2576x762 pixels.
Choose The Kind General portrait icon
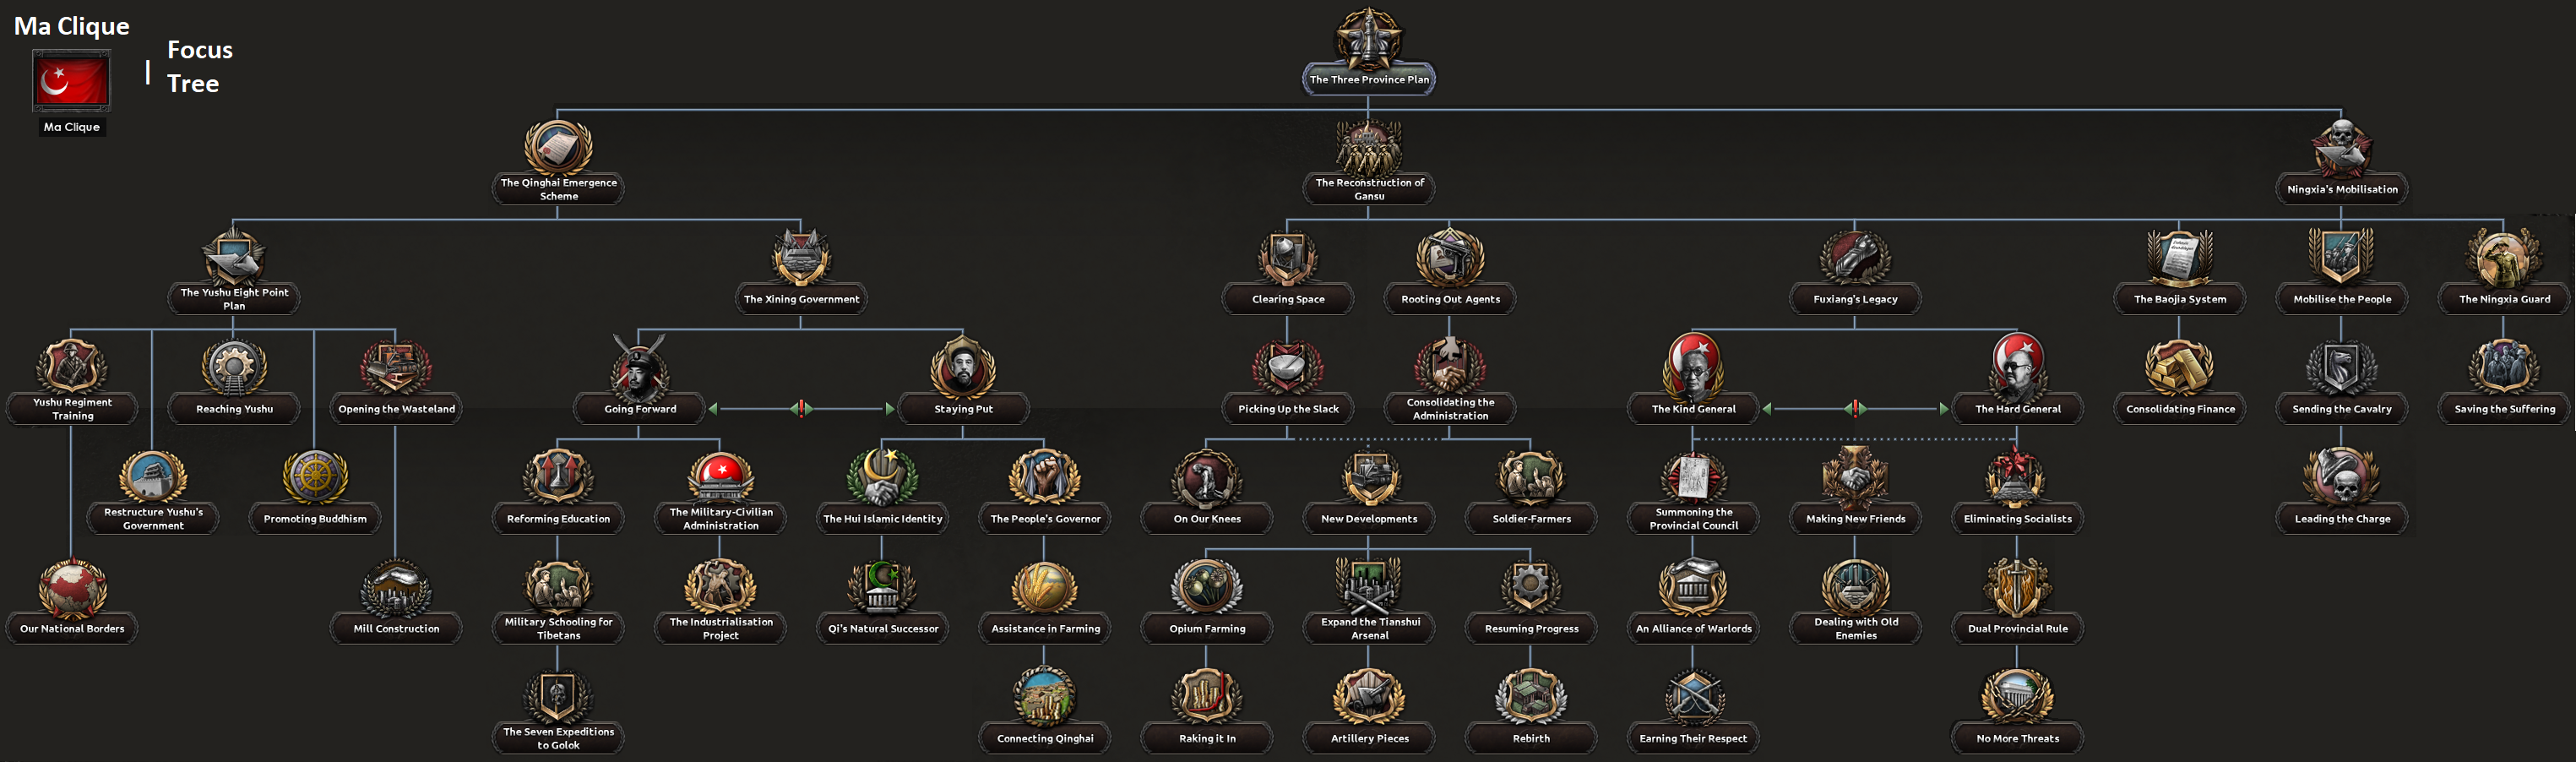tap(1693, 367)
